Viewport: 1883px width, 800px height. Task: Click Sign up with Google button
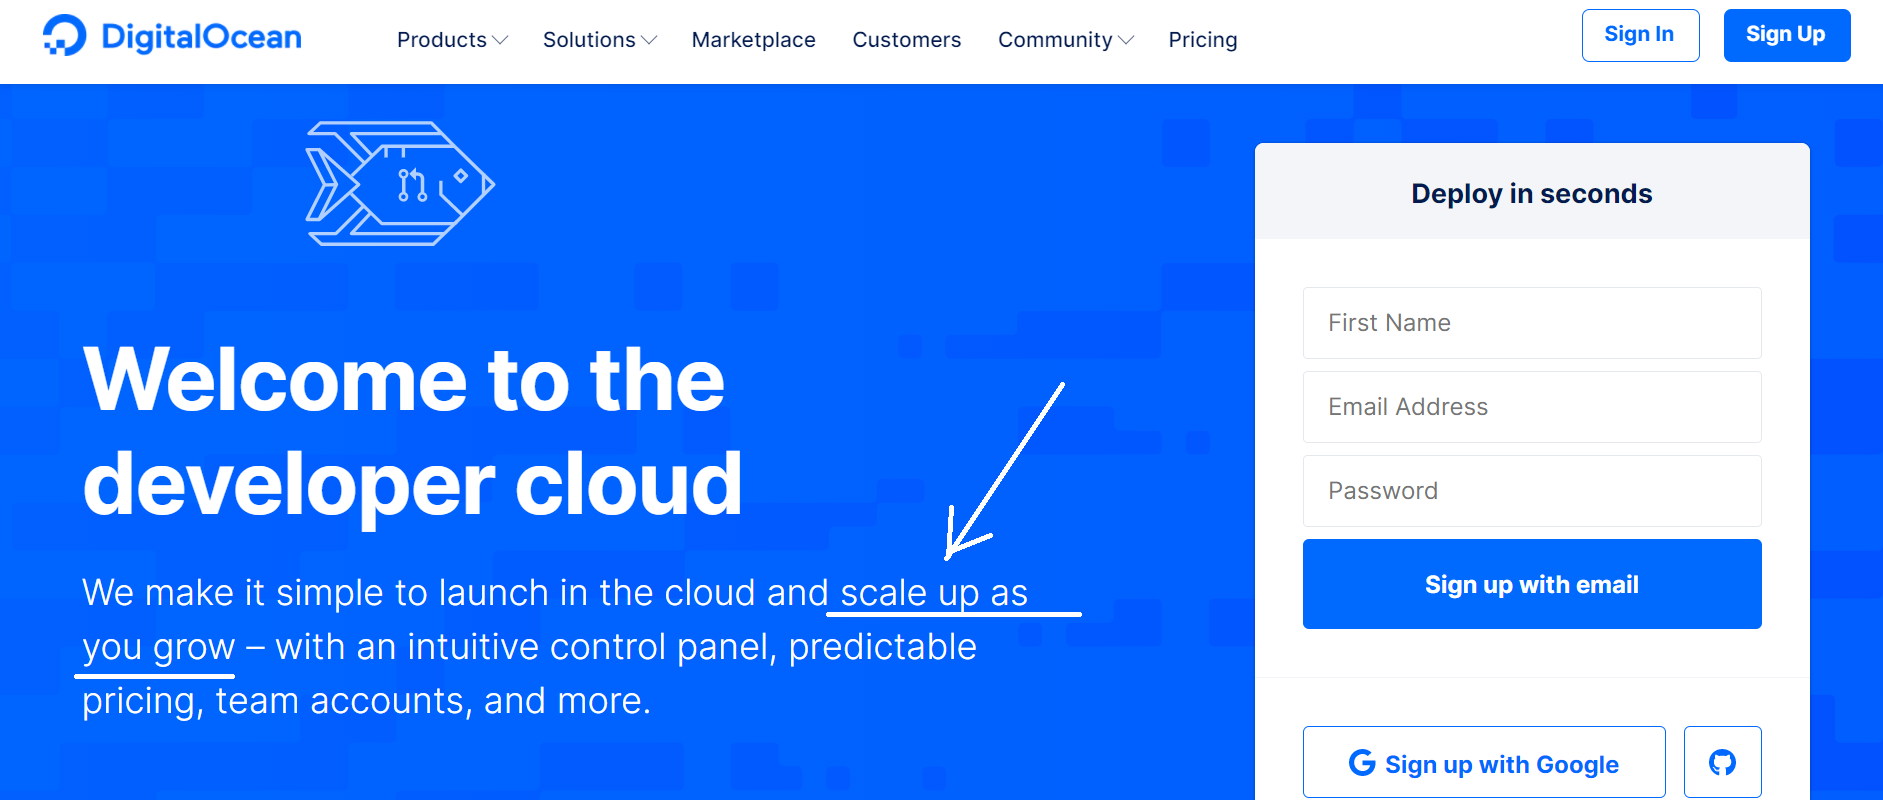[x=1484, y=763]
